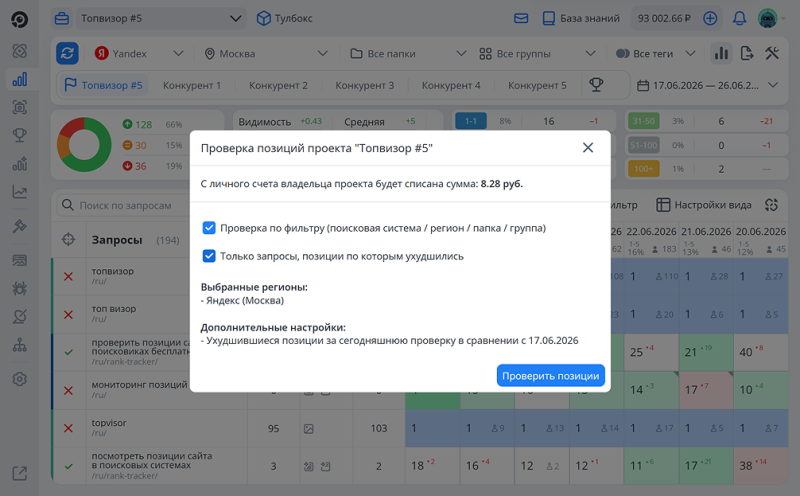The width and height of the screenshot is (800, 496).
Task: Click the export file icon in toolbar
Action: (x=746, y=53)
